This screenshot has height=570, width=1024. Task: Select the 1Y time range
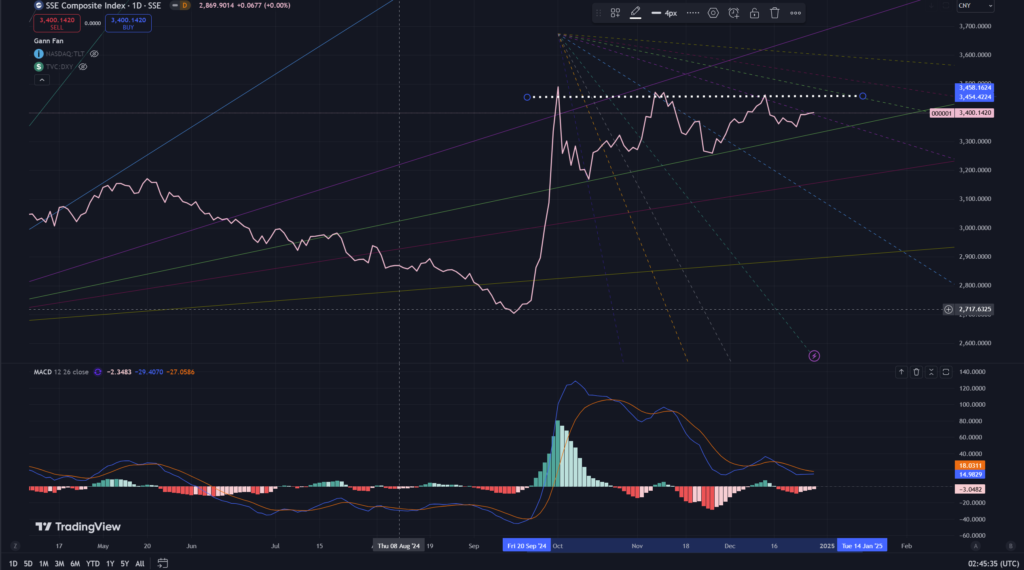[110, 563]
